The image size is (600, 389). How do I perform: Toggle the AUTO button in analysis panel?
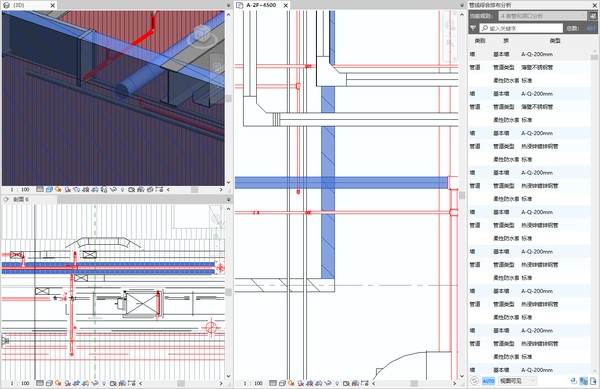[488, 381]
